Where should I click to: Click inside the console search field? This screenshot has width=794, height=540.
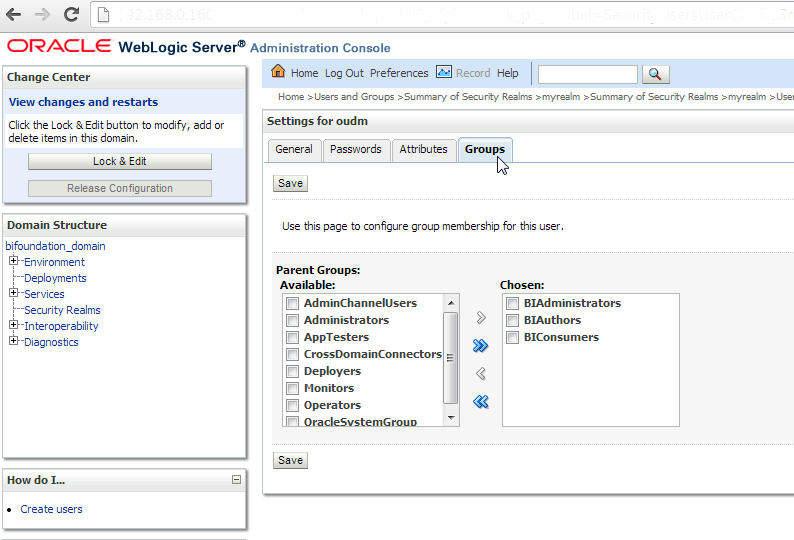pos(587,74)
